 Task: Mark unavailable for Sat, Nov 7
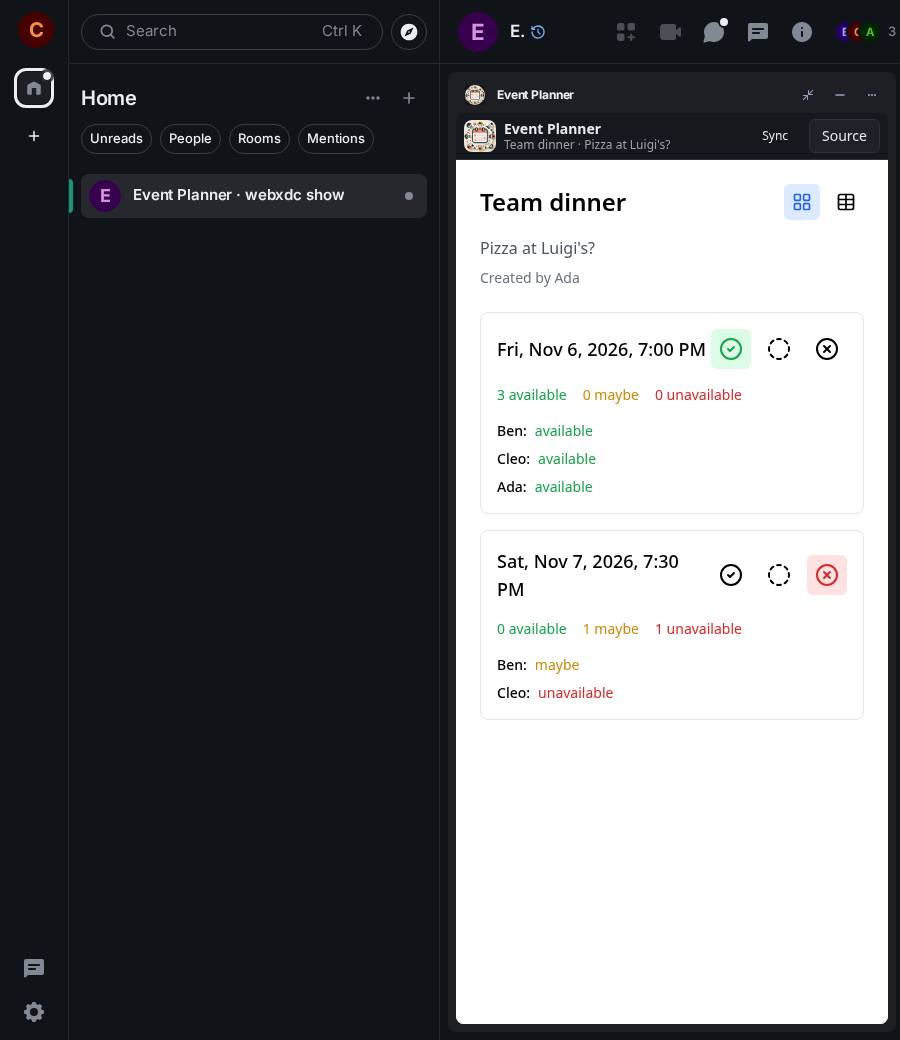tap(826, 575)
